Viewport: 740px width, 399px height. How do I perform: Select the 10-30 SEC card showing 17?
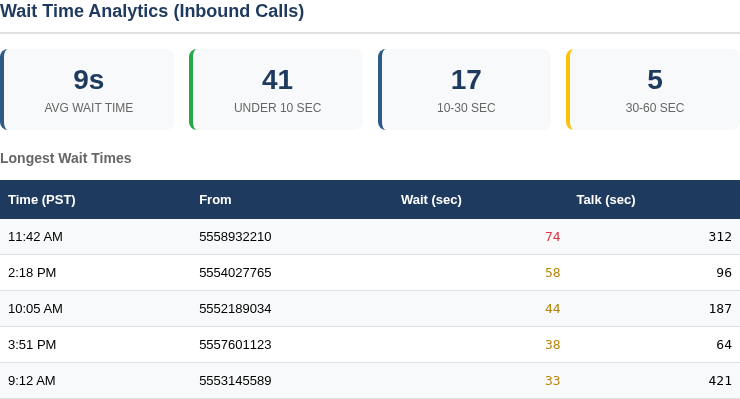click(x=464, y=89)
